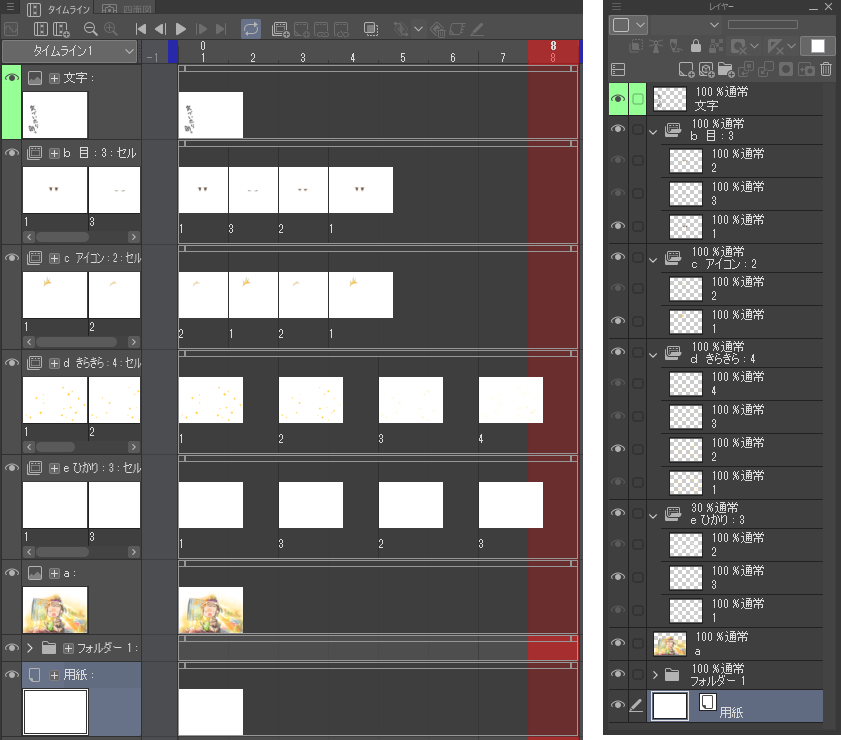This screenshot has width=841, height=740.
Task: Collapse the d きらきら animation folder
Action: click(654, 352)
